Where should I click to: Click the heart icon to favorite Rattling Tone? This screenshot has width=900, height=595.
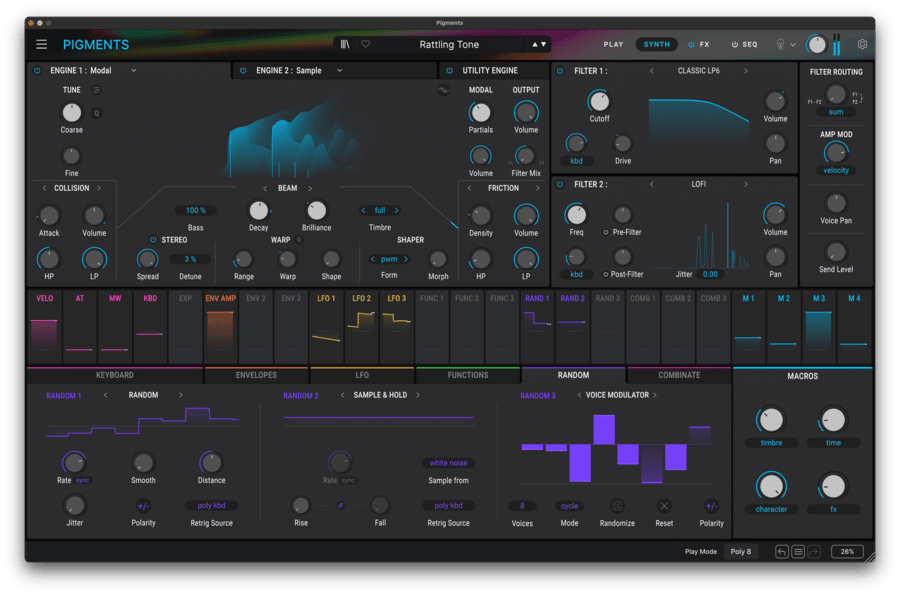pos(367,44)
